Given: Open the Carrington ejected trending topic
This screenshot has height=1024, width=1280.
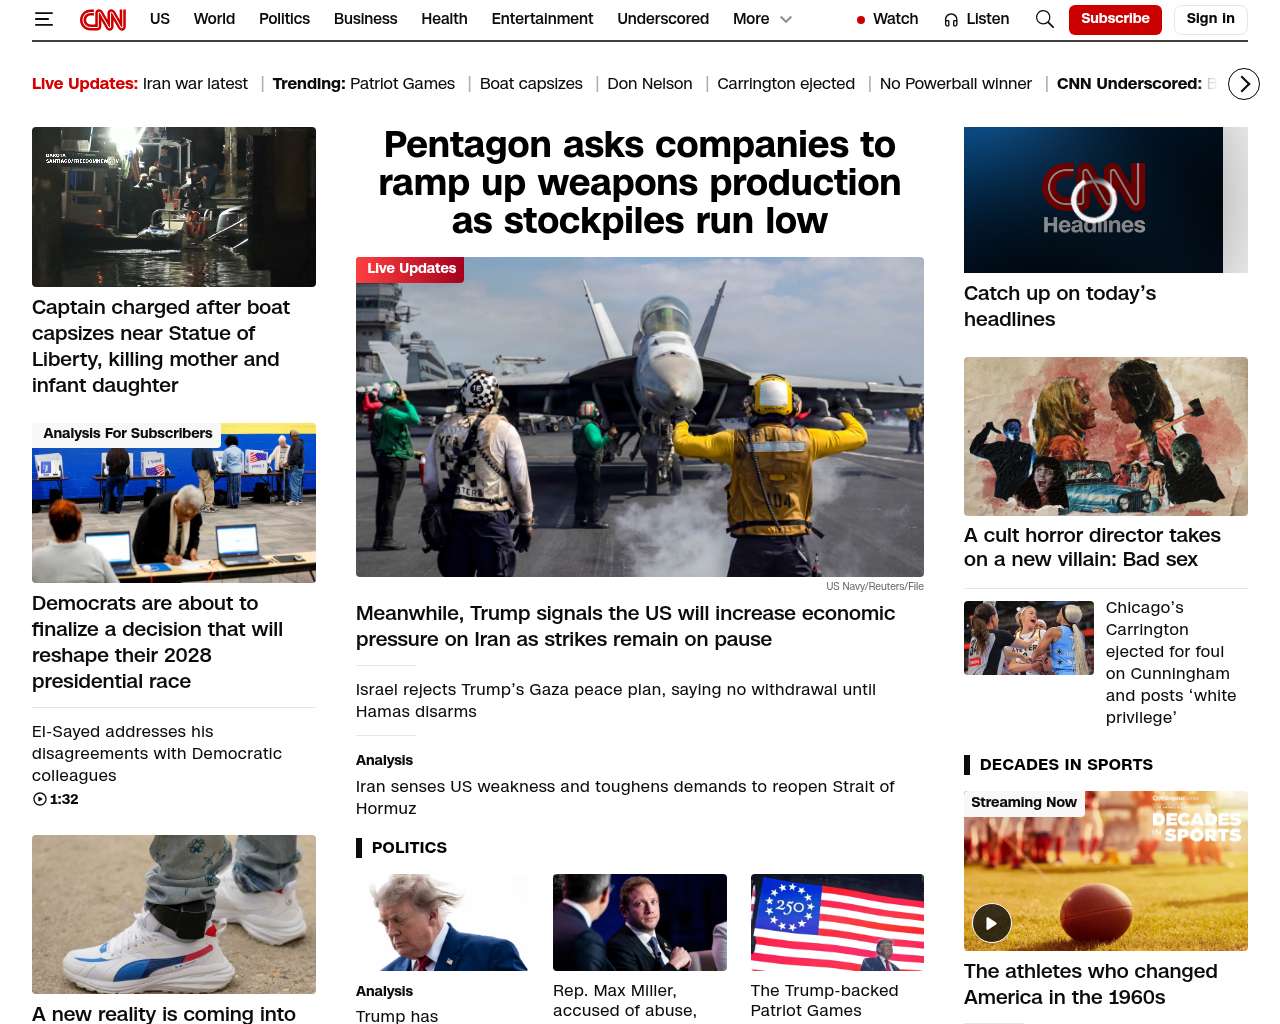Looking at the screenshot, I should 786,84.
